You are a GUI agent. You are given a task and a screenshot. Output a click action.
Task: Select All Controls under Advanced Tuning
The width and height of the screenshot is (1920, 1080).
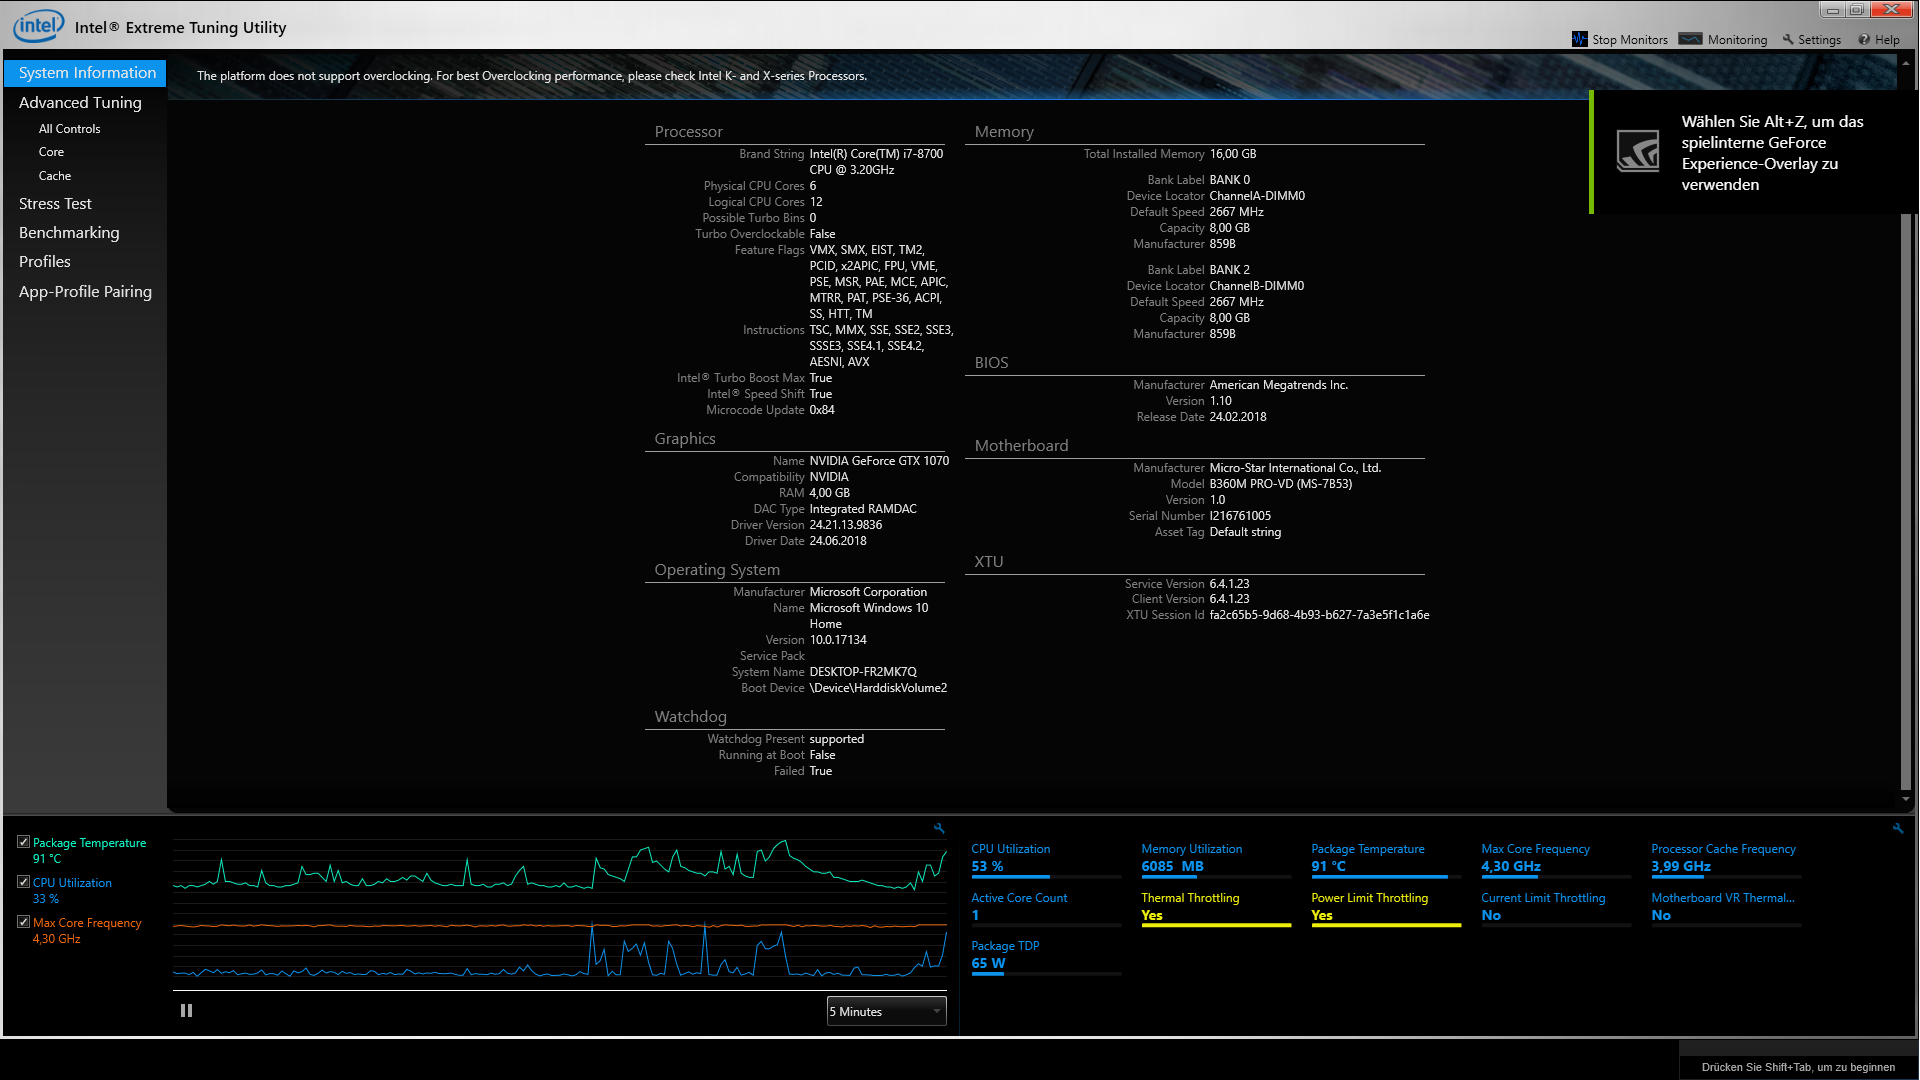coord(69,129)
